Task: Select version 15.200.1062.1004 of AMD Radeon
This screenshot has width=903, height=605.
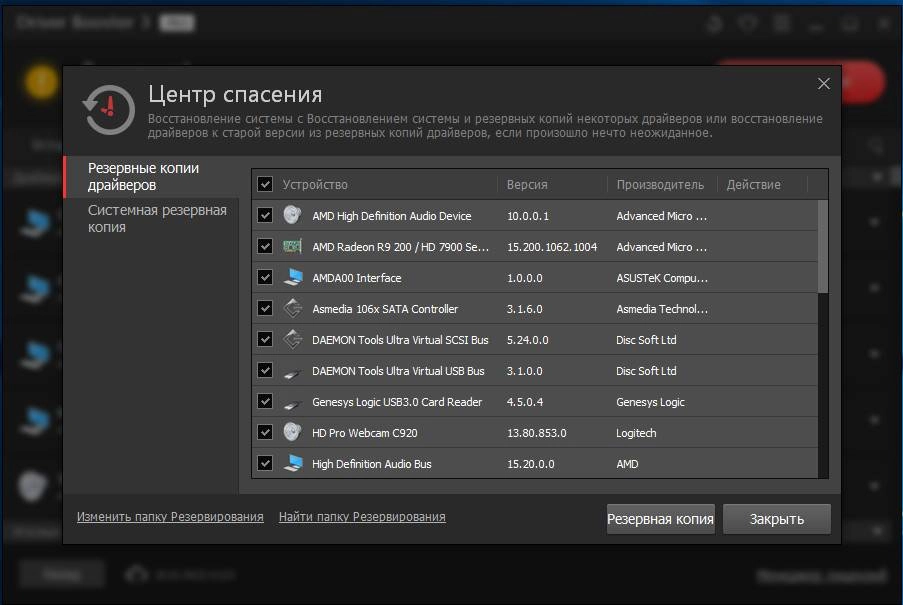Action: coord(552,247)
